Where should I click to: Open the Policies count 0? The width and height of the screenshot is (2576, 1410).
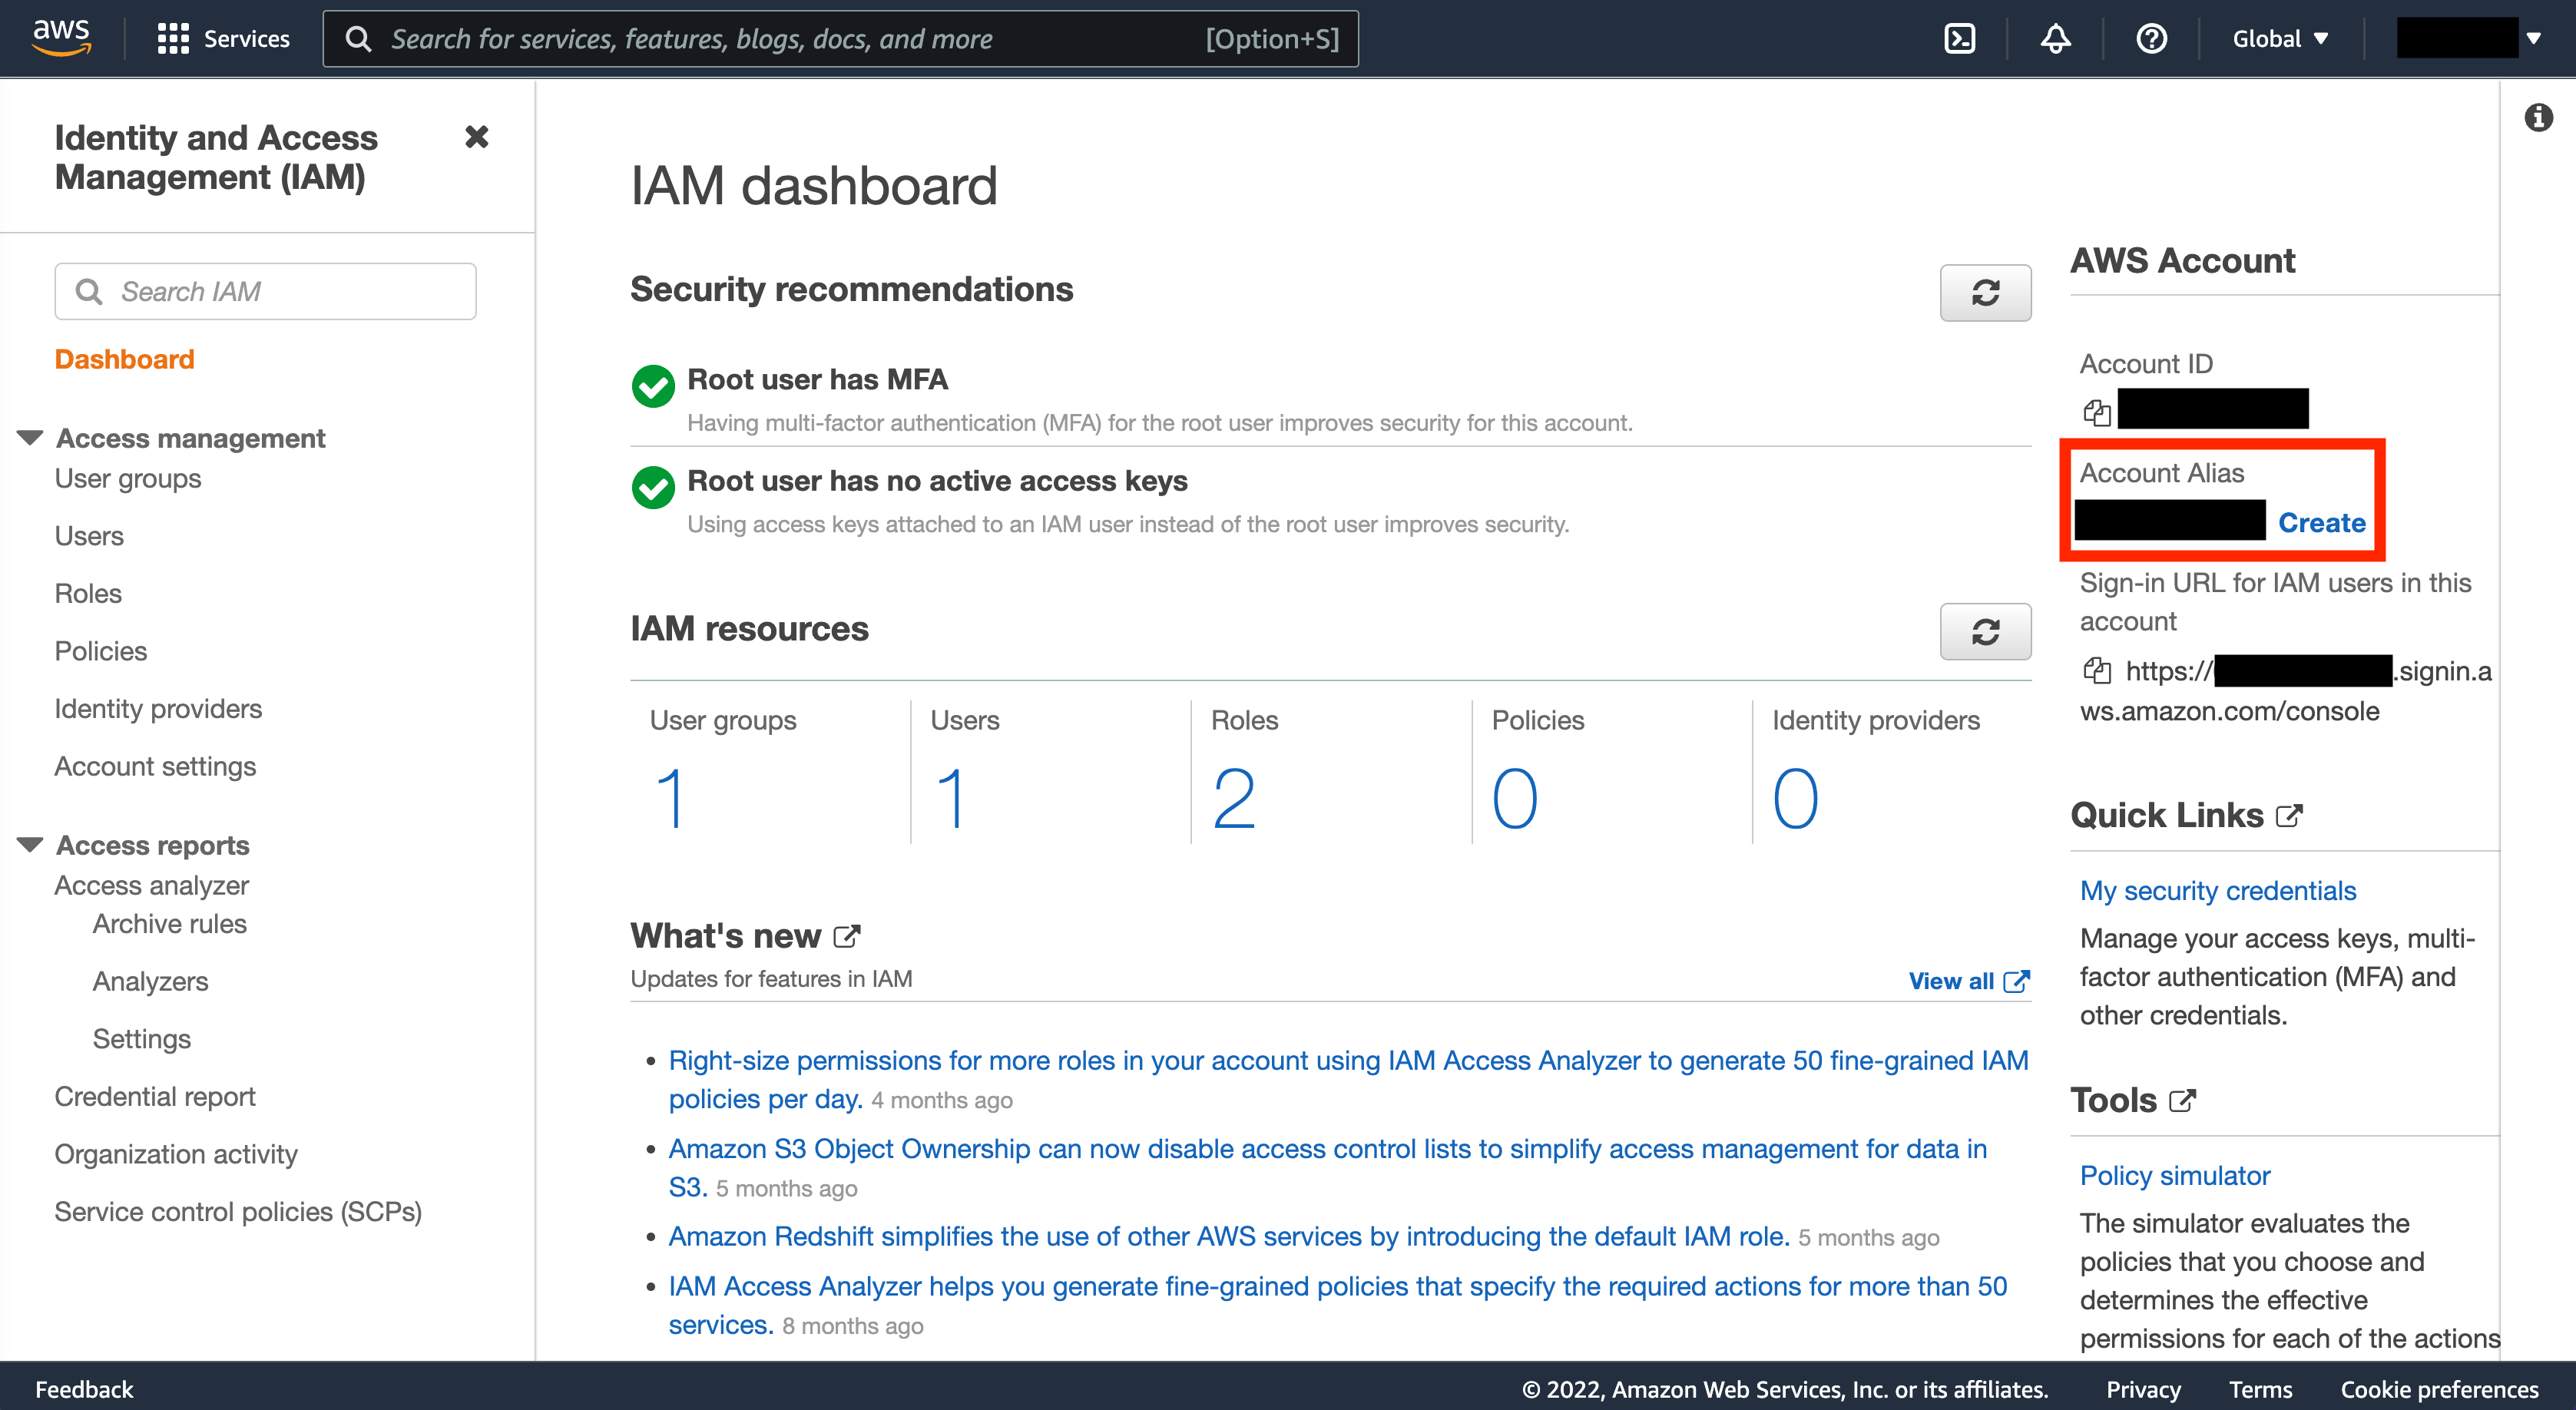pyautogui.click(x=1515, y=798)
